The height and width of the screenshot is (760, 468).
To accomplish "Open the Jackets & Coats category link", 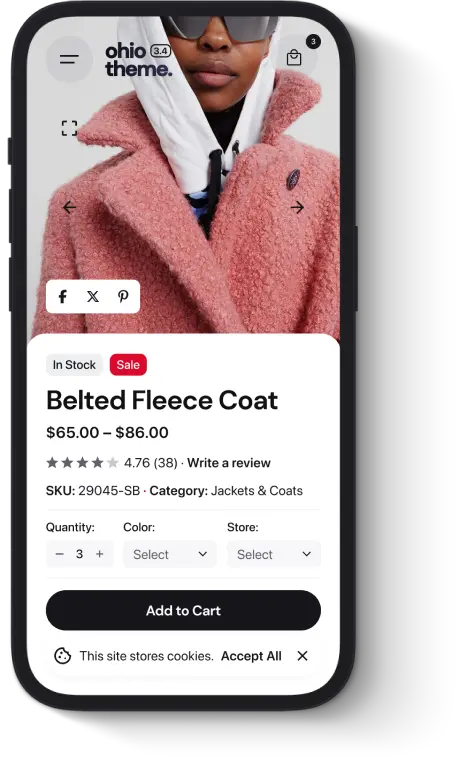I will (x=257, y=491).
